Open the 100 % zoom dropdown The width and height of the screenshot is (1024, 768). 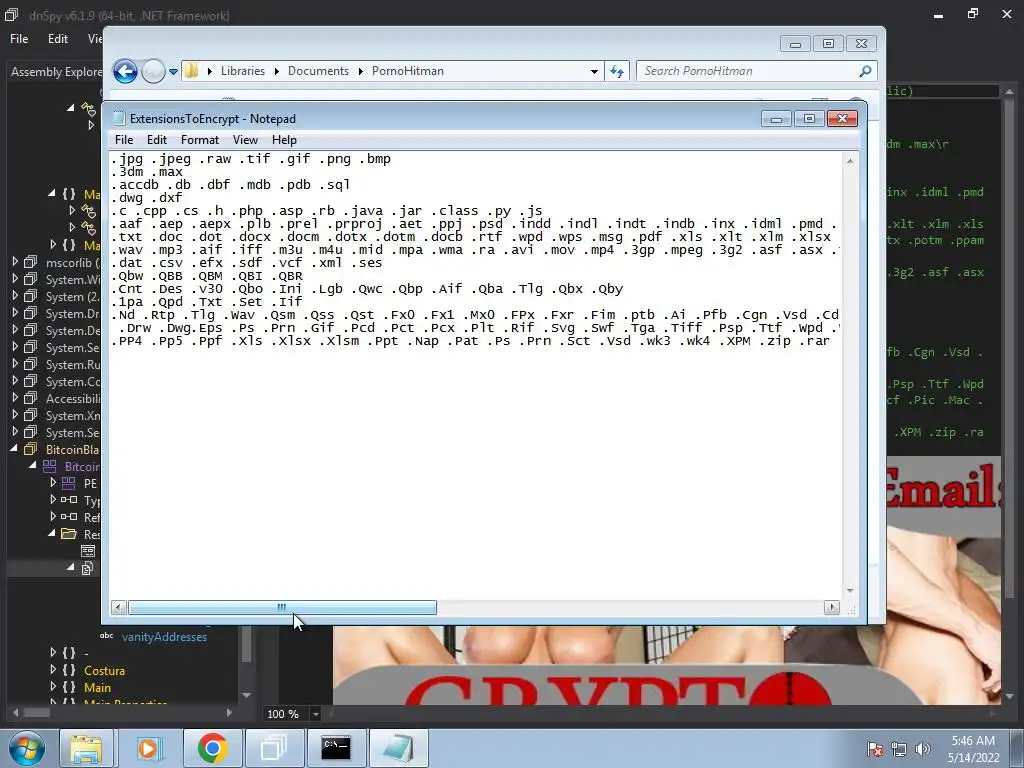315,714
